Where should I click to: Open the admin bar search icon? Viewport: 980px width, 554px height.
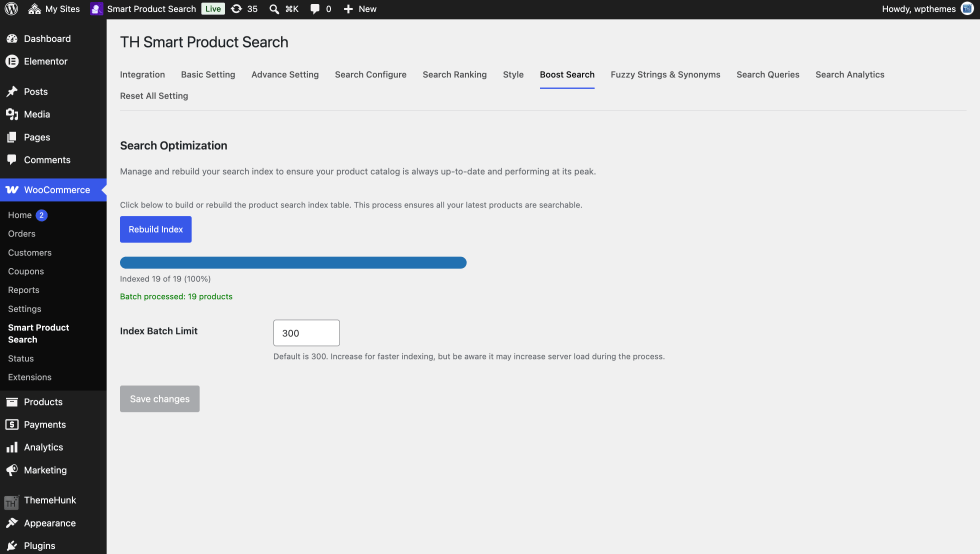coord(274,9)
